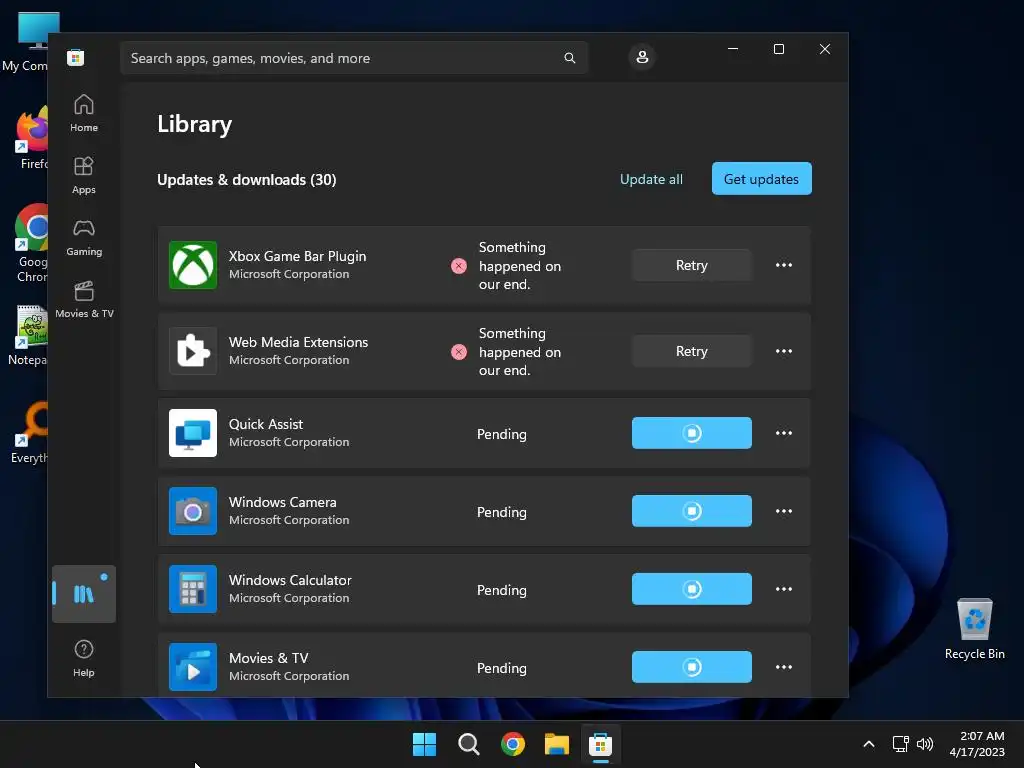Screen dimensions: 1024x768
Task: Click the Update all link
Action: point(651,179)
